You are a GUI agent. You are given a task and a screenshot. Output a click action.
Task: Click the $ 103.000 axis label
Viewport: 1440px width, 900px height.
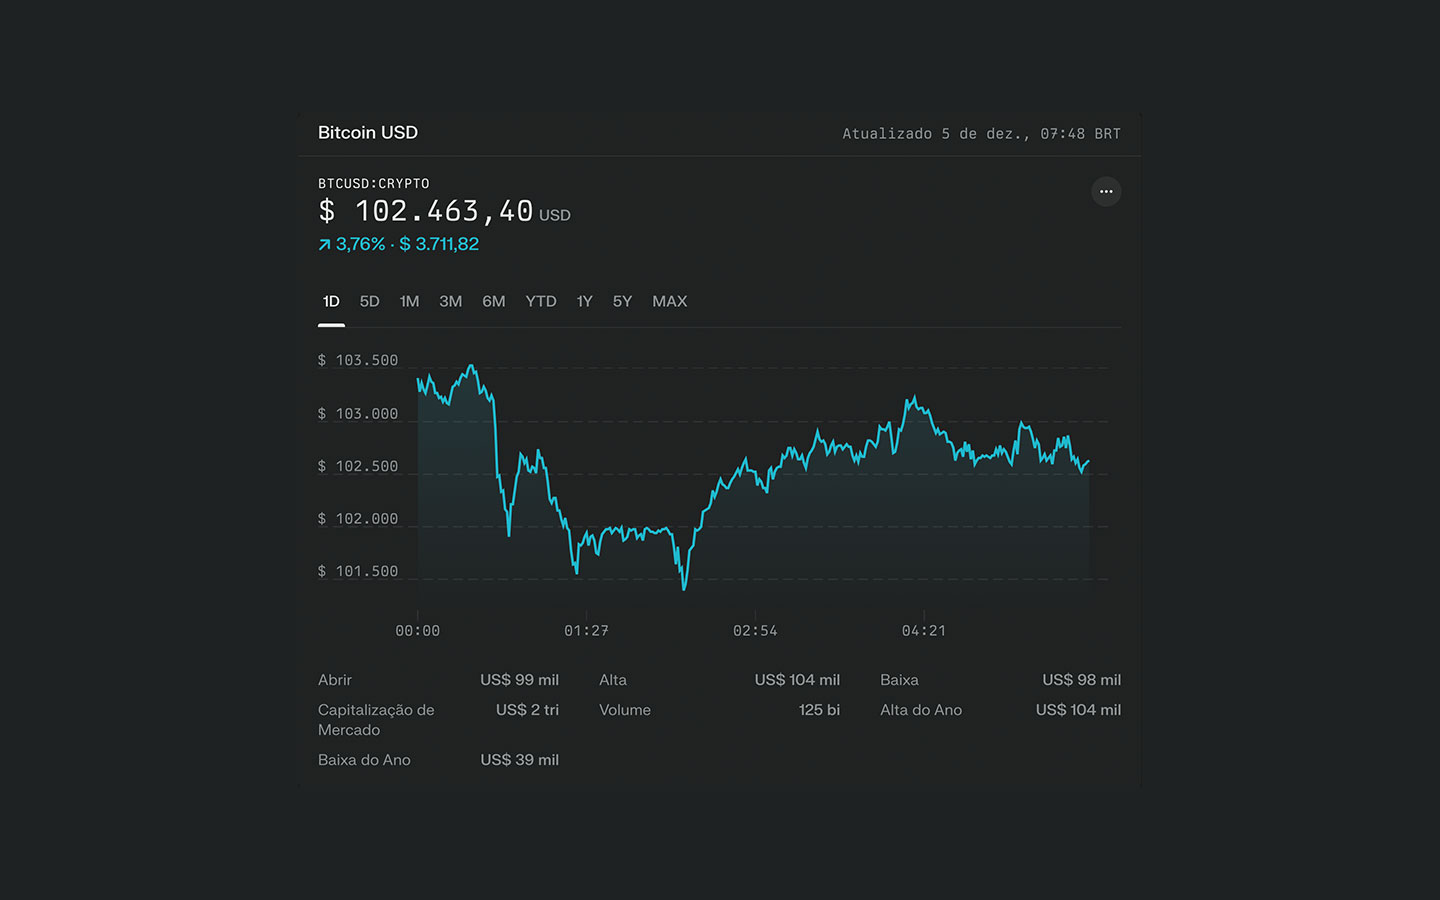pos(358,413)
